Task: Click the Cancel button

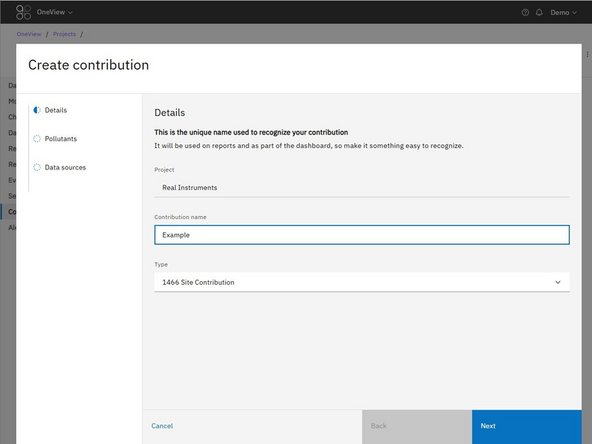Action: [x=162, y=426]
